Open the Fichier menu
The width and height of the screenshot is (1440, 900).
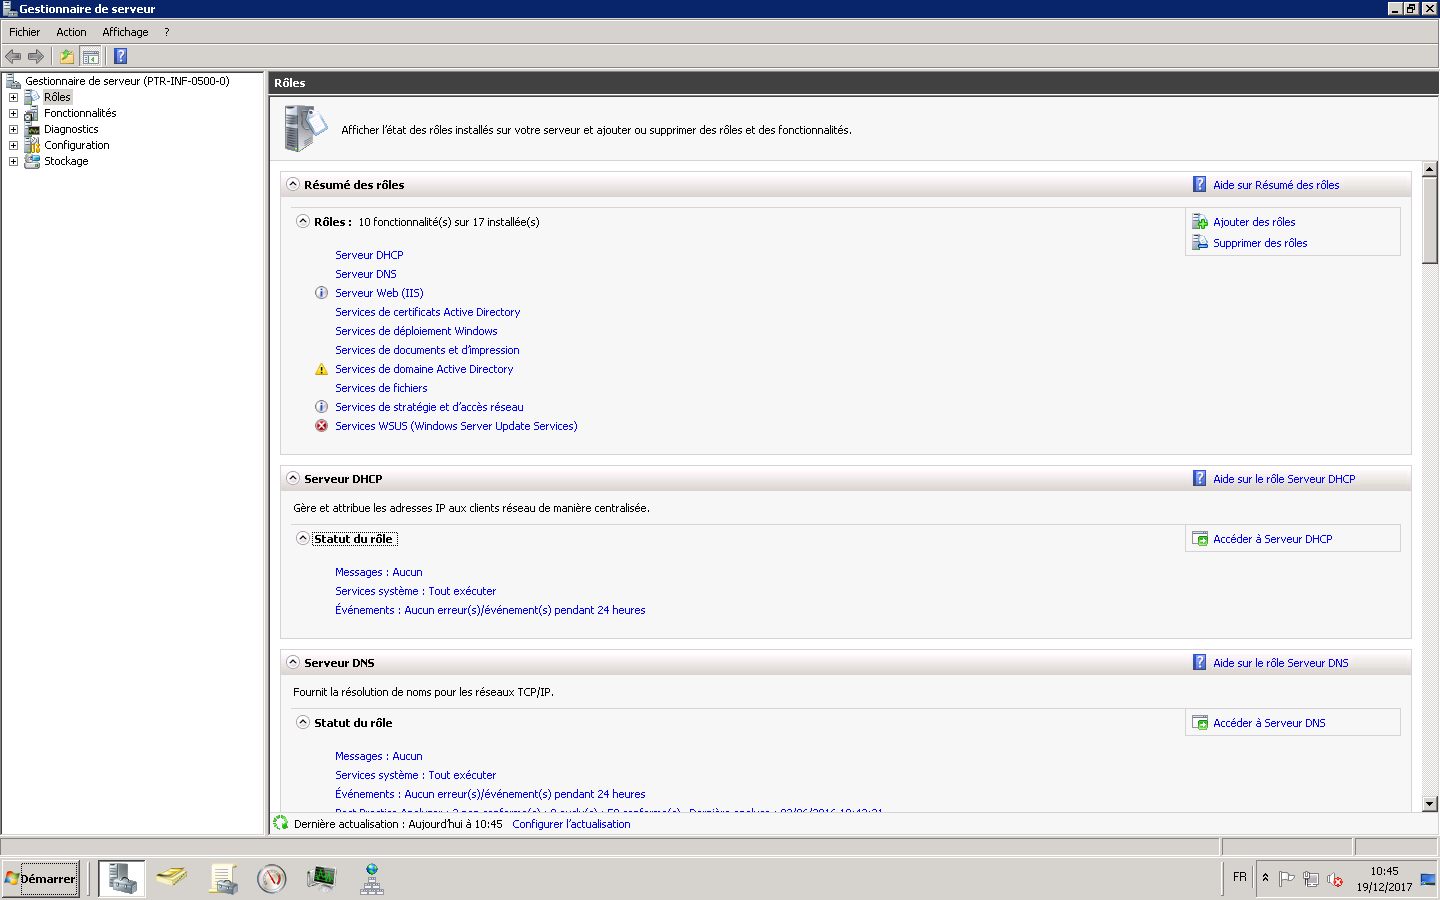pos(25,32)
